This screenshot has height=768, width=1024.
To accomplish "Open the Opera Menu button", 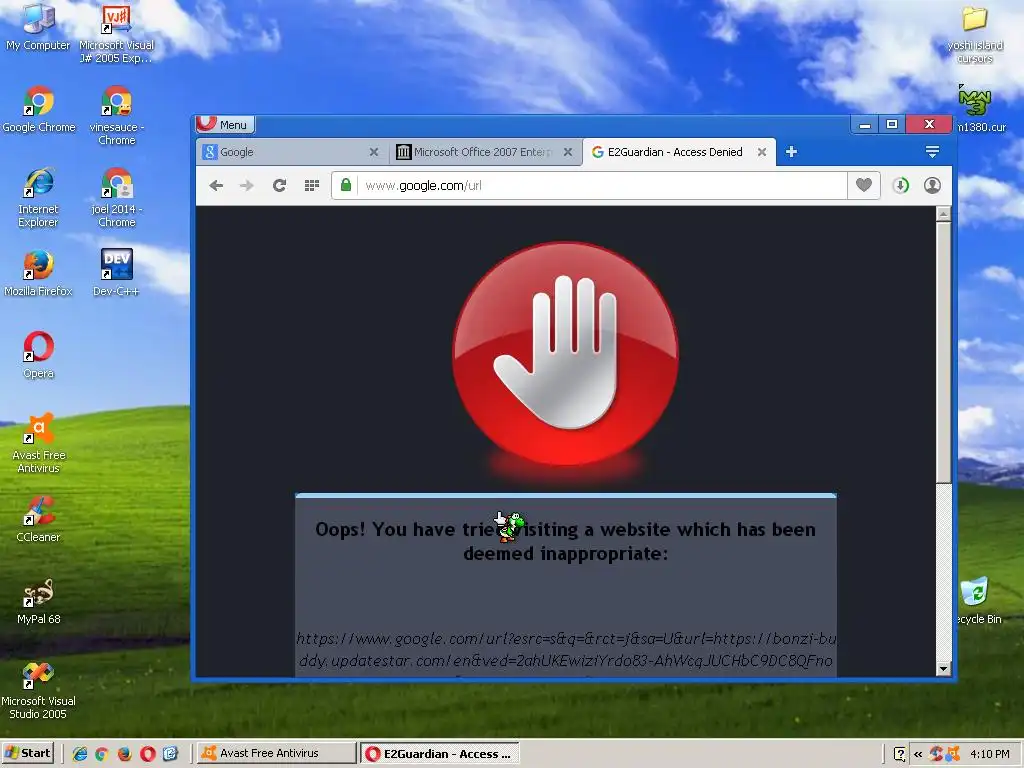I will click(225, 124).
